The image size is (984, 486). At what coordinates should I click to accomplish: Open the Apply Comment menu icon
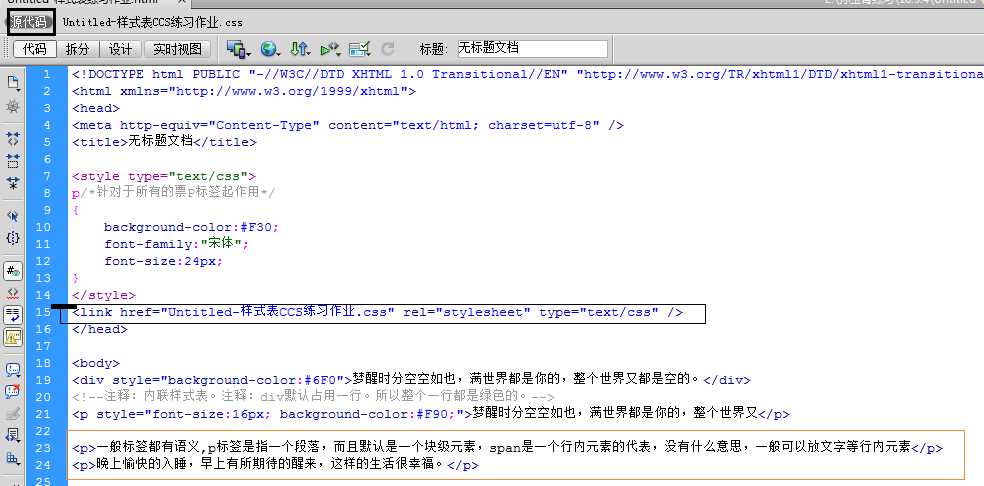click(x=13, y=370)
